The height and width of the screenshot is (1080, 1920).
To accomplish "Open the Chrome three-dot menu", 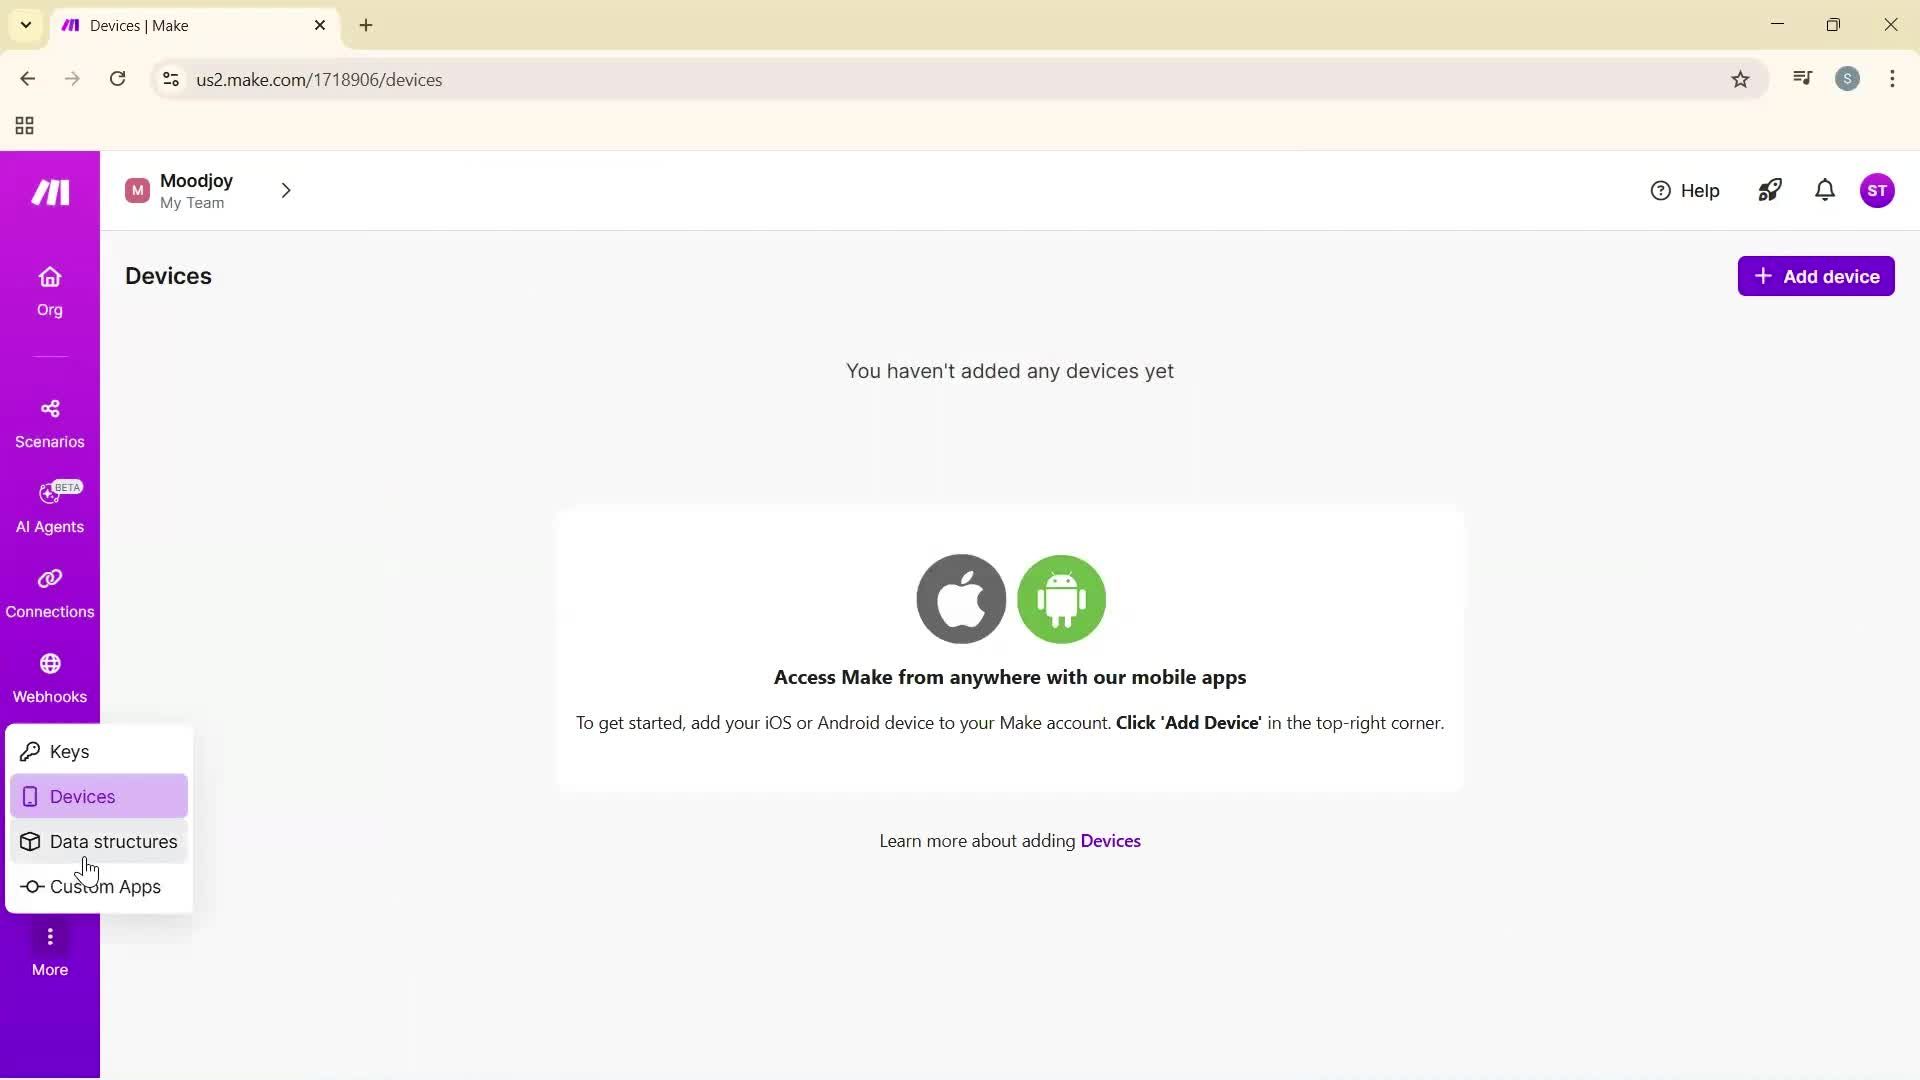I will [1892, 79].
